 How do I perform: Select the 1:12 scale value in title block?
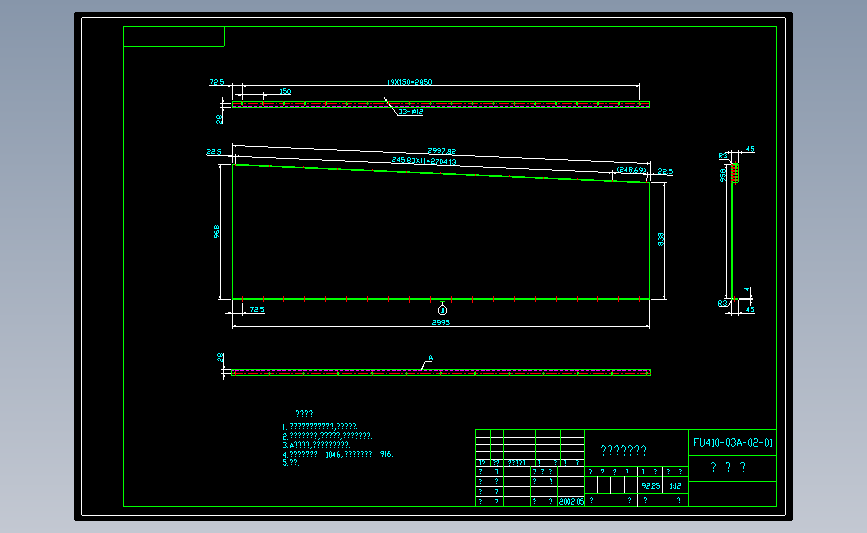pyautogui.click(x=675, y=486)
